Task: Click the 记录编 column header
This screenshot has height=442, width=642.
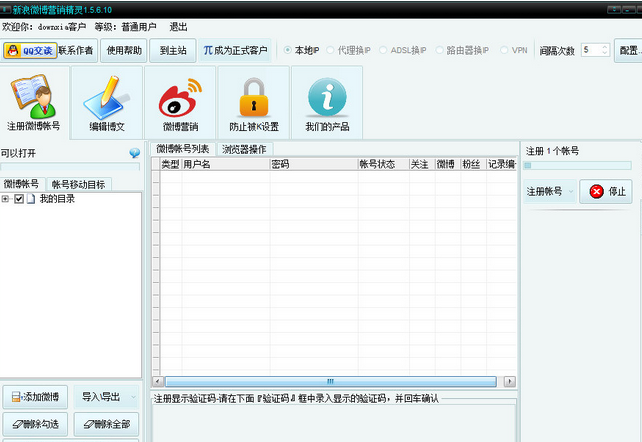Action: pos(502,164)
